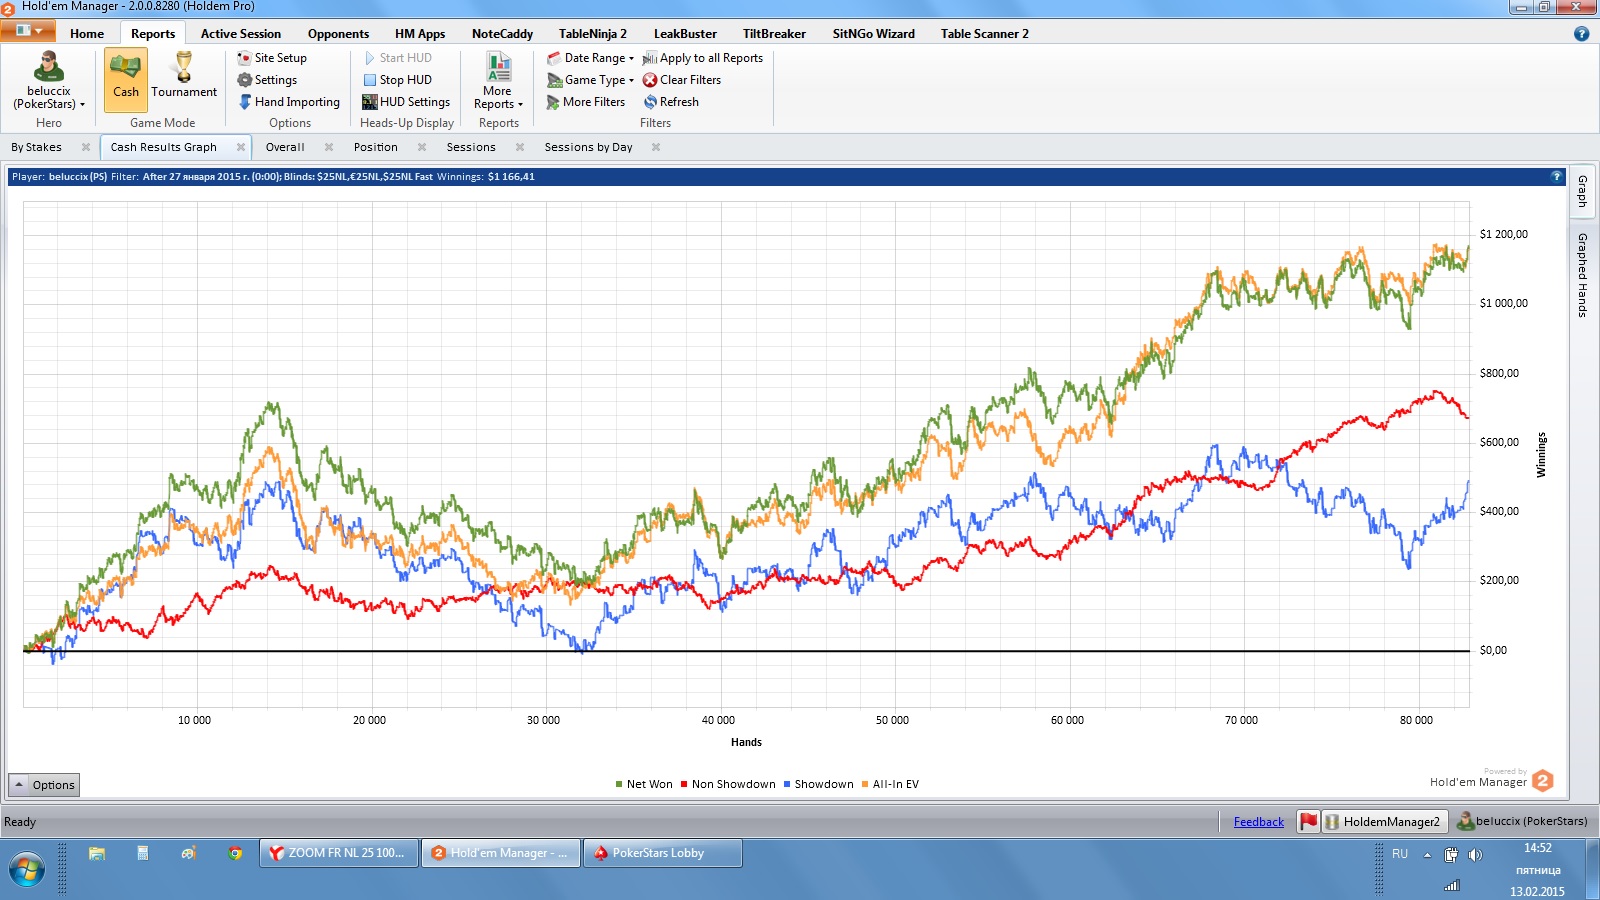Click the RU language indicator
The width and height of the screenshot is (1600, 900).
pyautogui.click(x=1400, y=854)
